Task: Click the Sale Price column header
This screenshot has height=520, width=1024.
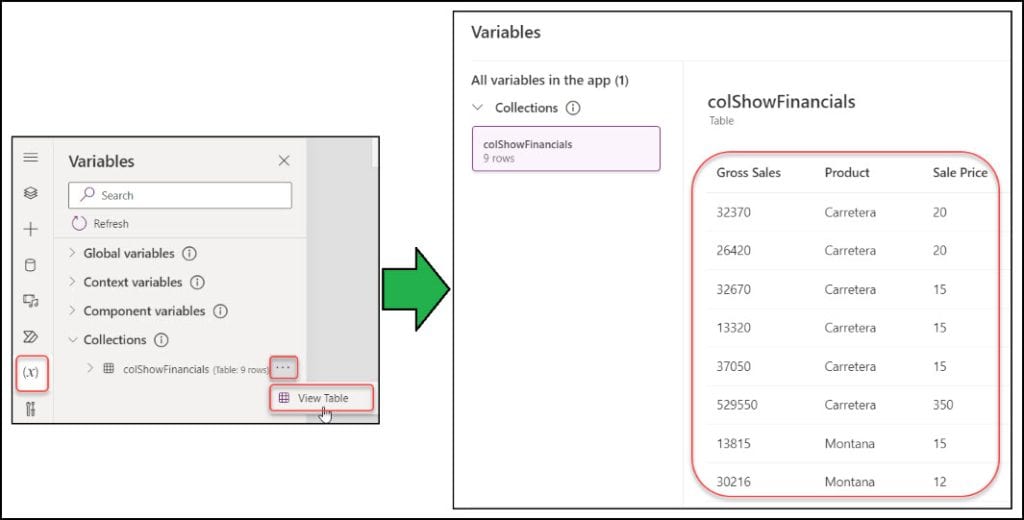Action: 960,172
